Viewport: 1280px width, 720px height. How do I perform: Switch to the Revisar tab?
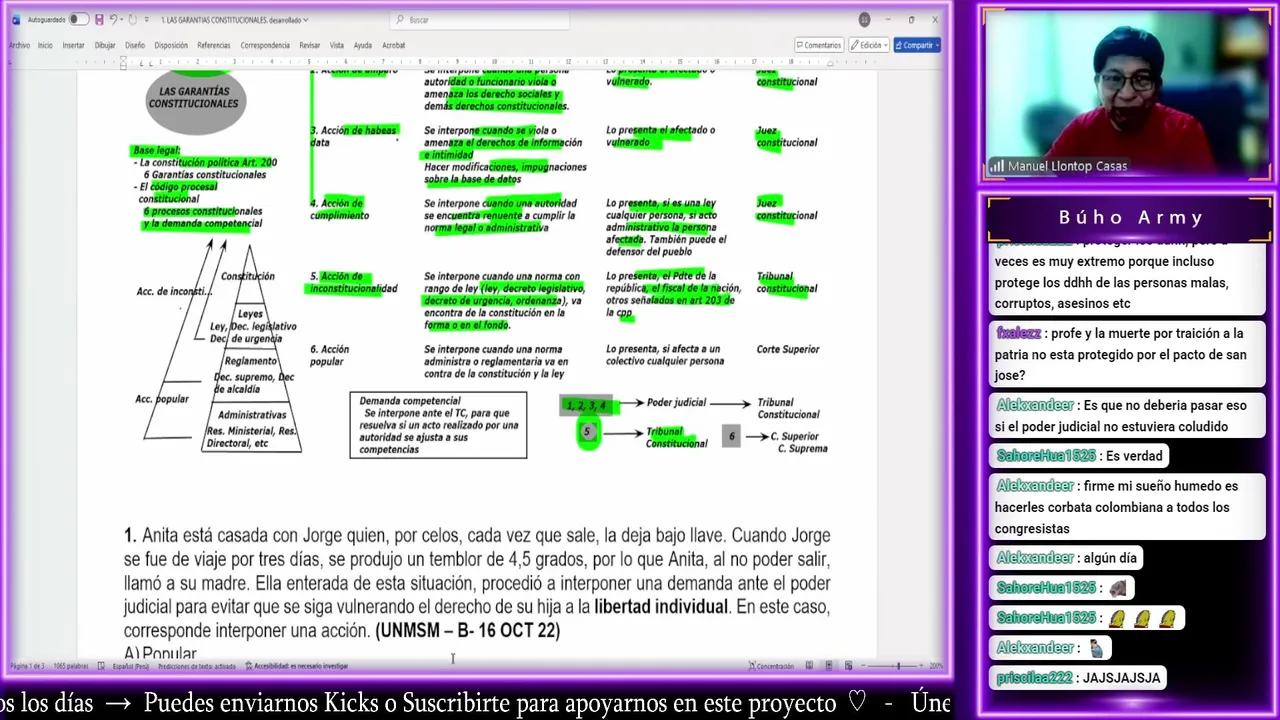pos(310,45)
